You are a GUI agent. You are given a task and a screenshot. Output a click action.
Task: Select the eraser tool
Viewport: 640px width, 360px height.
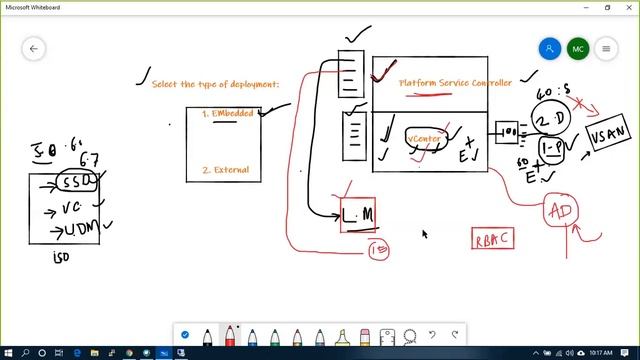point(365,337)
